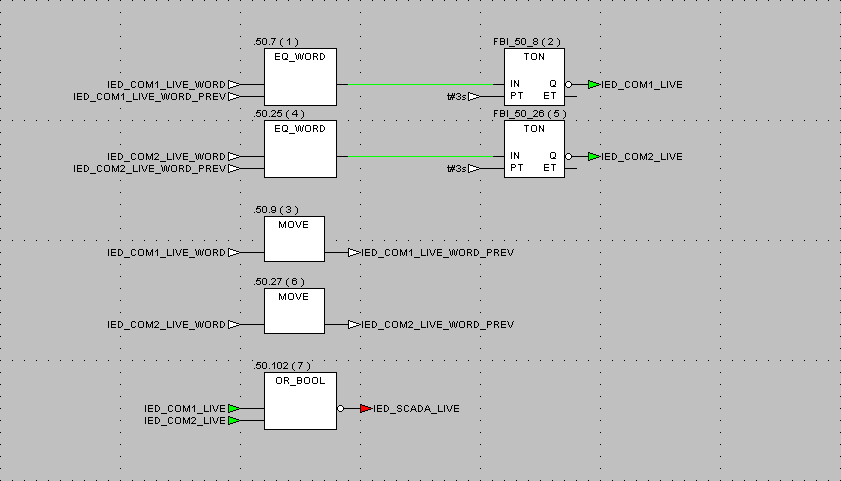
Task: Click the negation circle on OR_BOOL output
Action: (x=341, y=409)
